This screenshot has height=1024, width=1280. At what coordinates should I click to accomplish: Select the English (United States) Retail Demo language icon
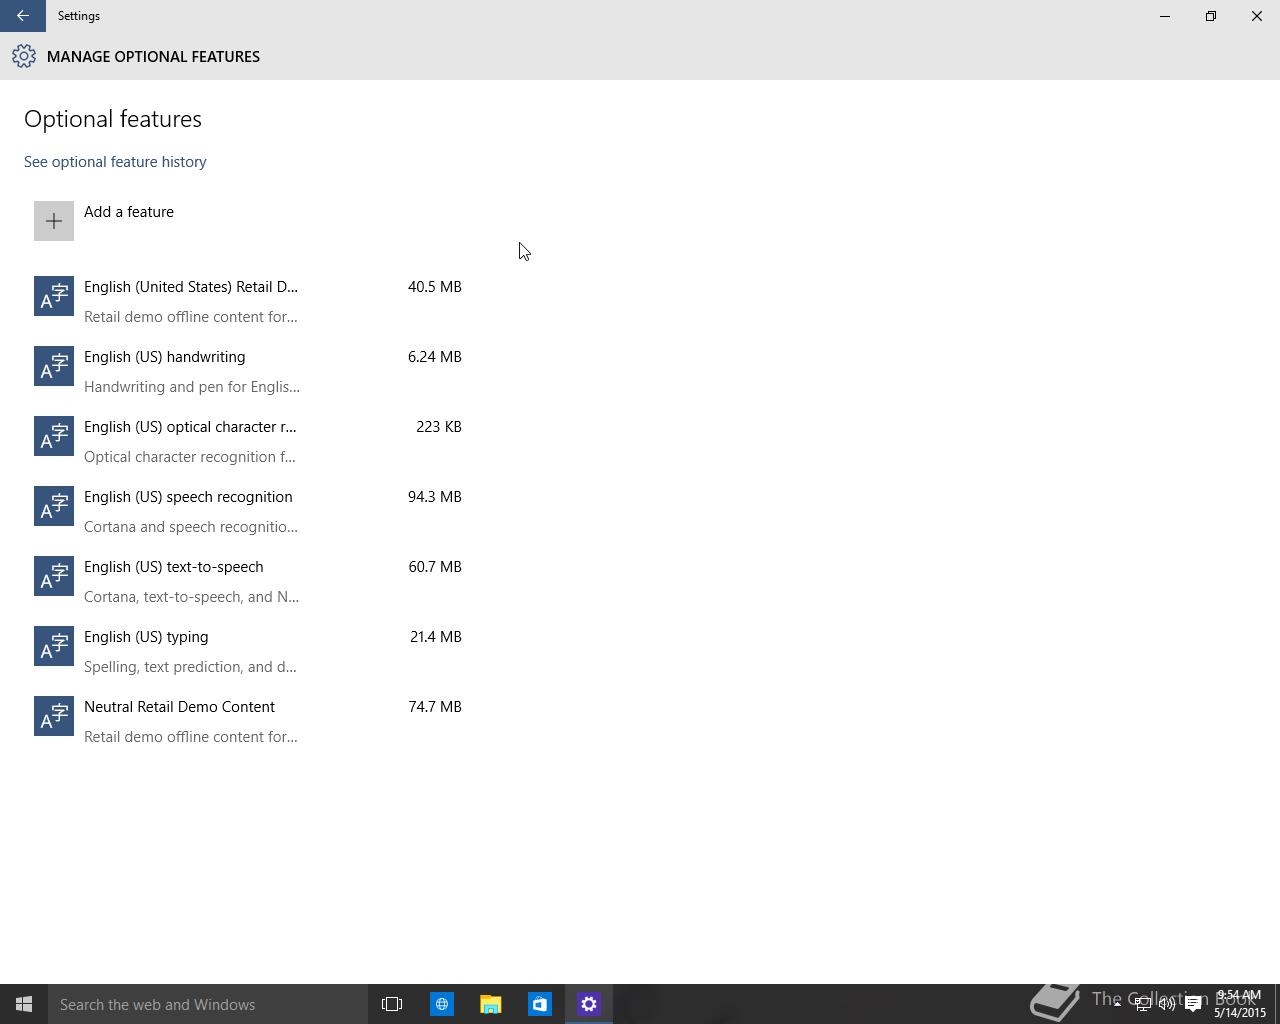[x=54, y=296]
